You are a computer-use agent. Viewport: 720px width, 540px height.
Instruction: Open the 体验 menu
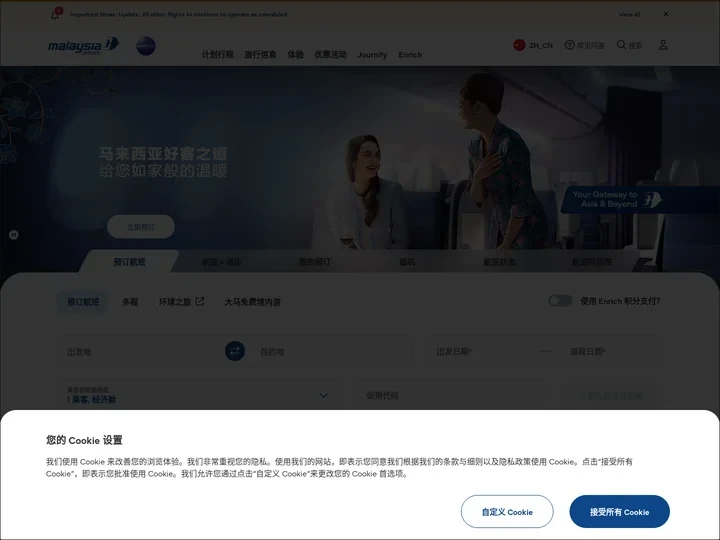(296, 55)
